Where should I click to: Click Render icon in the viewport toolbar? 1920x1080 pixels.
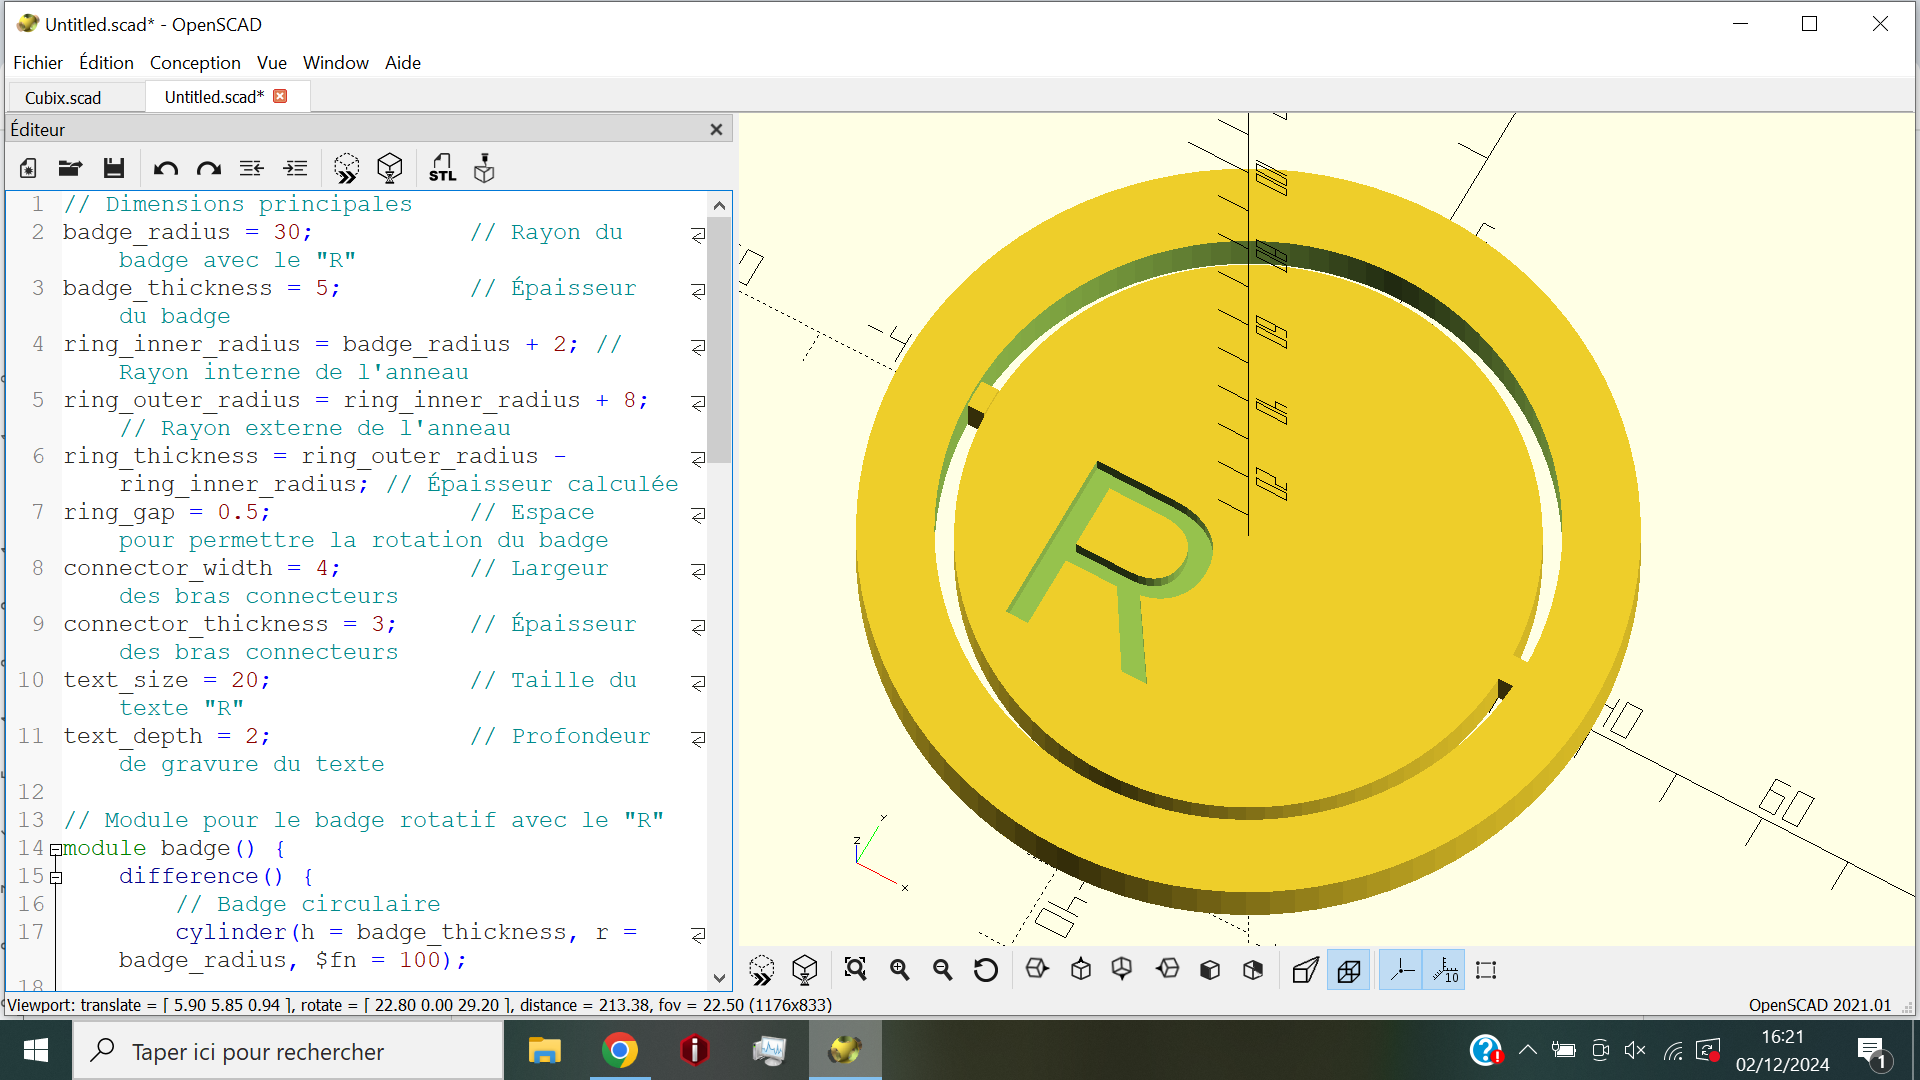805,970
